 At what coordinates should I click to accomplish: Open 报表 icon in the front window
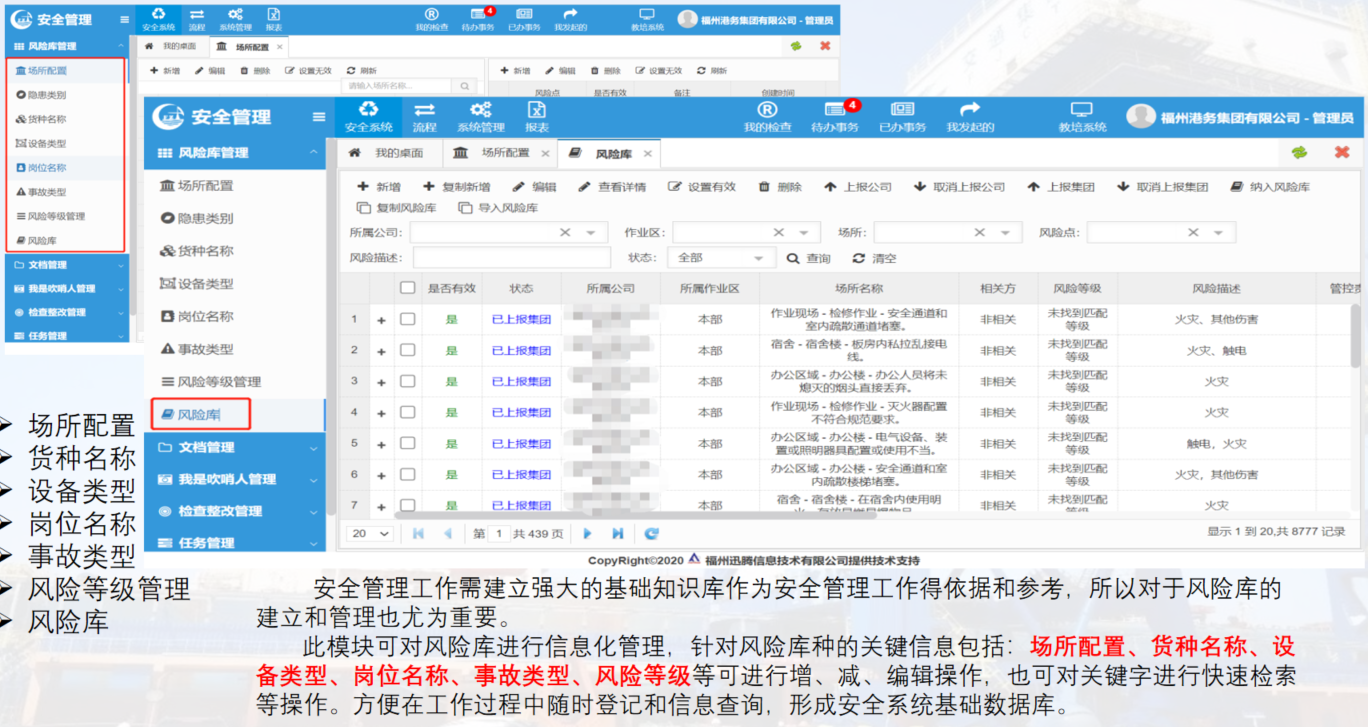coord(537,116)
